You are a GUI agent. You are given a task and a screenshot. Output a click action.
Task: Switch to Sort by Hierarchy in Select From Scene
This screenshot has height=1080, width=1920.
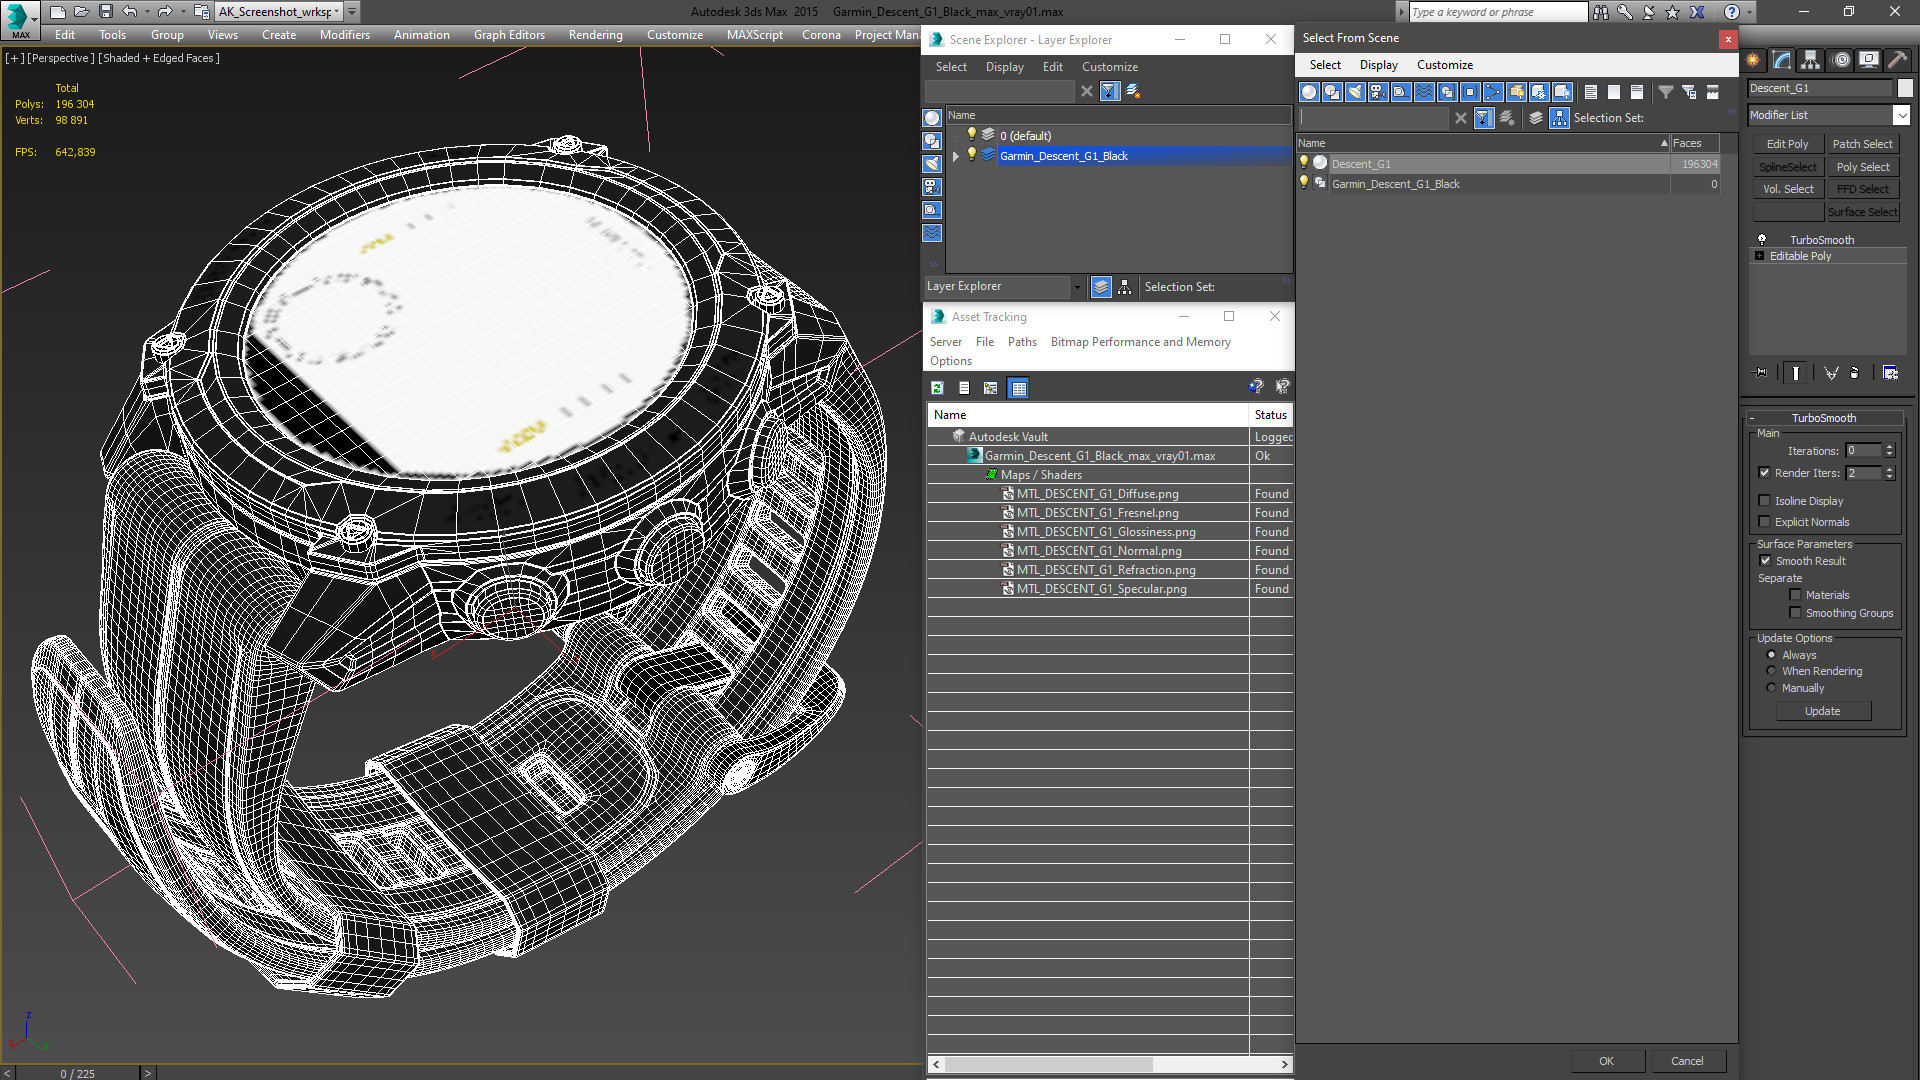(1560, 118)
